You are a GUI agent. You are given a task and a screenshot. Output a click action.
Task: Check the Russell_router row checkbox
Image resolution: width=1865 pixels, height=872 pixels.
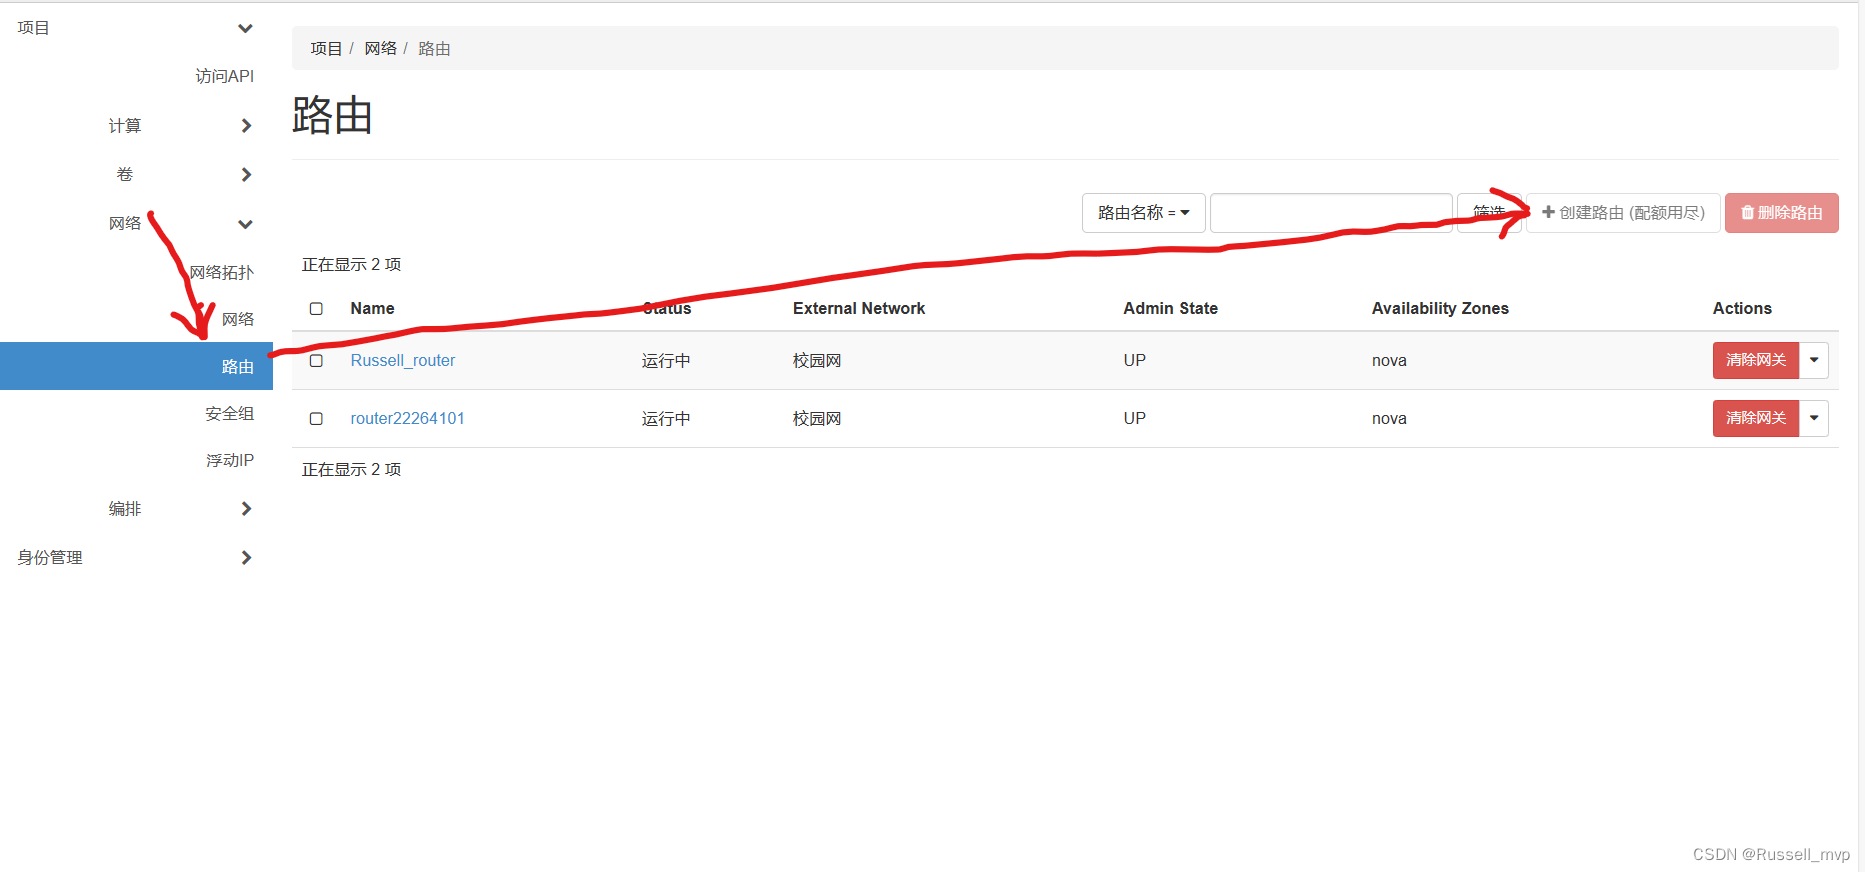click(316, 361)
